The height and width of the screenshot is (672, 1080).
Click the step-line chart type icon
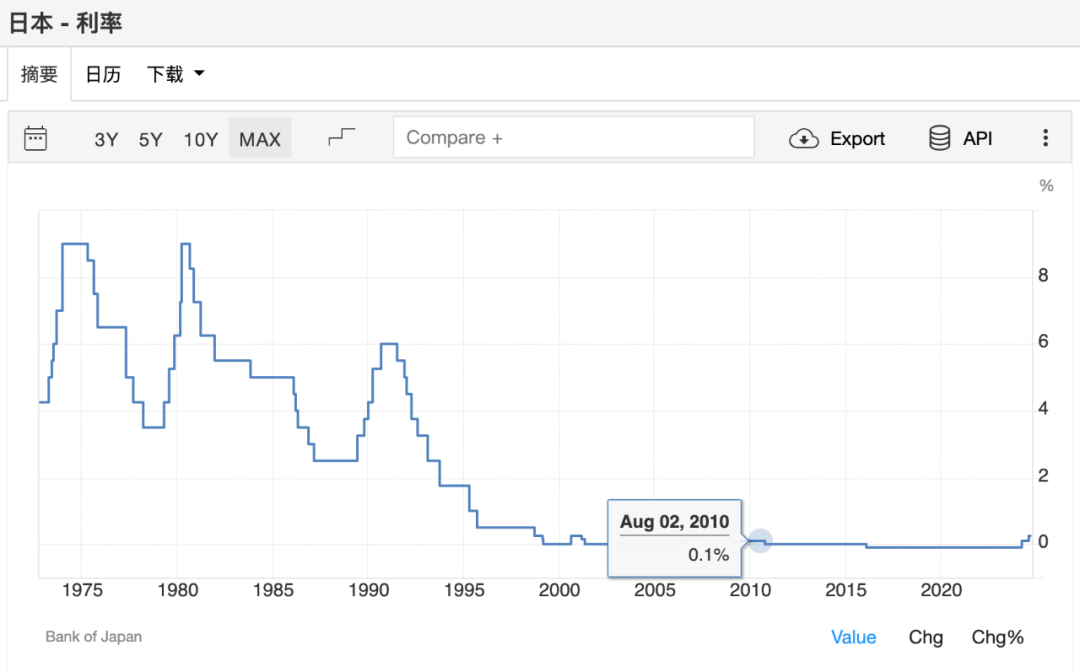[342, 138]
